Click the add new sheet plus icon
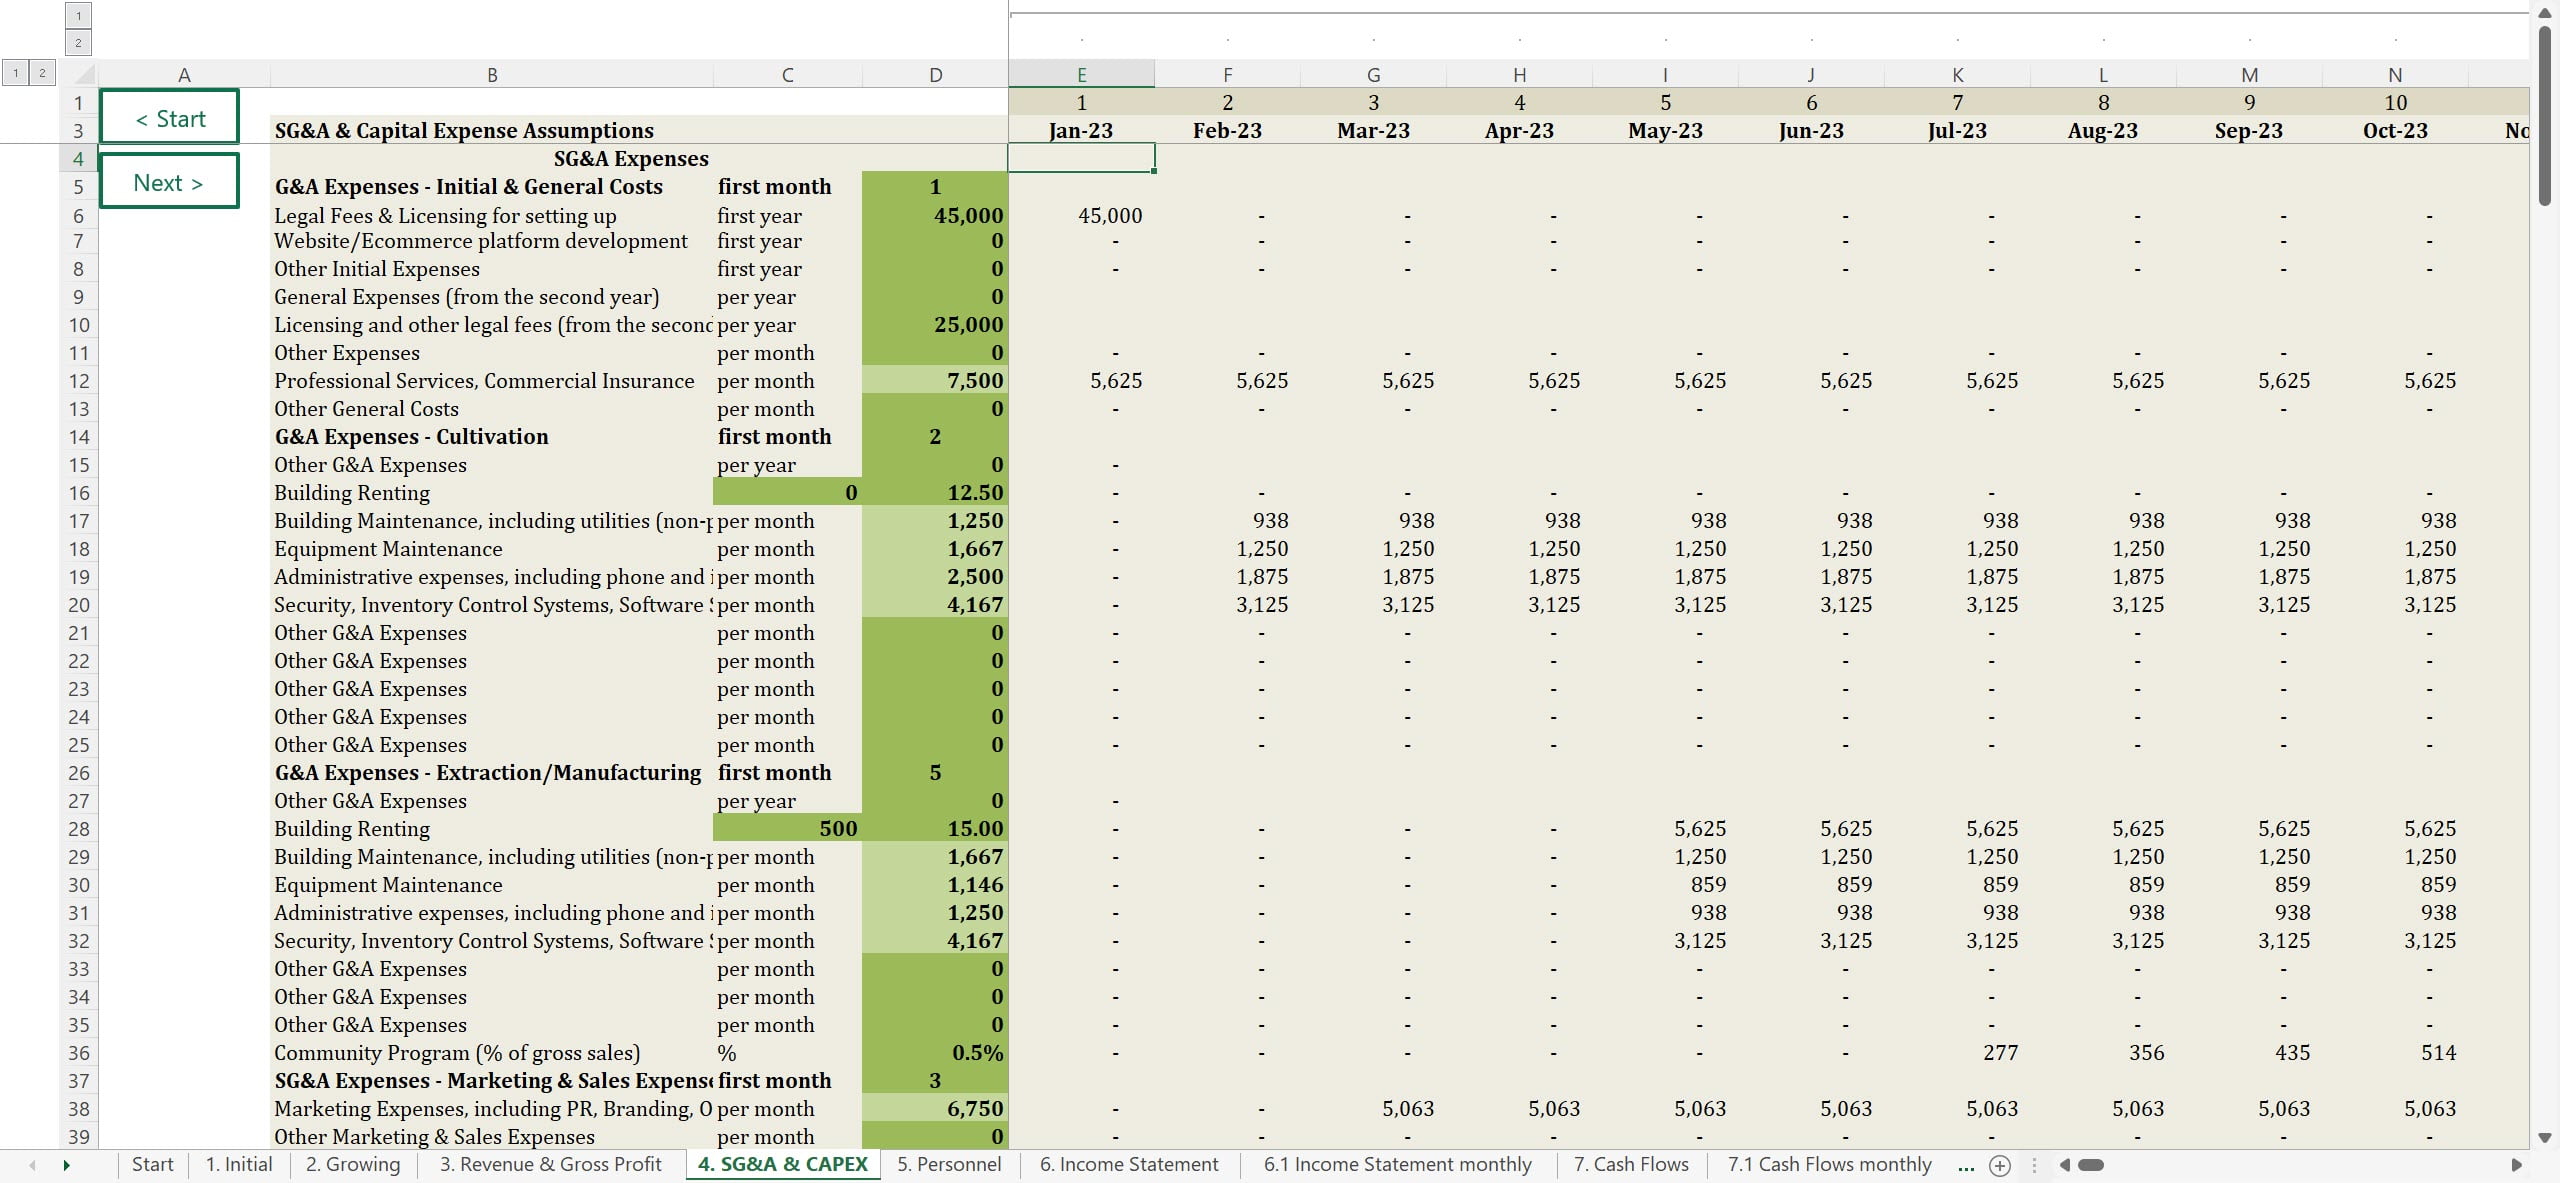The width and height of the screenshot is (2560, 1183). (x=1999, y=1165)
